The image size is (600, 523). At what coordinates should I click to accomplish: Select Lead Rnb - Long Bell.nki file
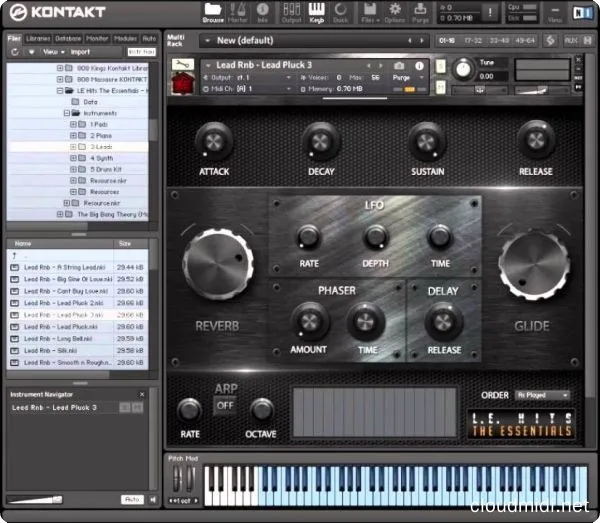77,339
